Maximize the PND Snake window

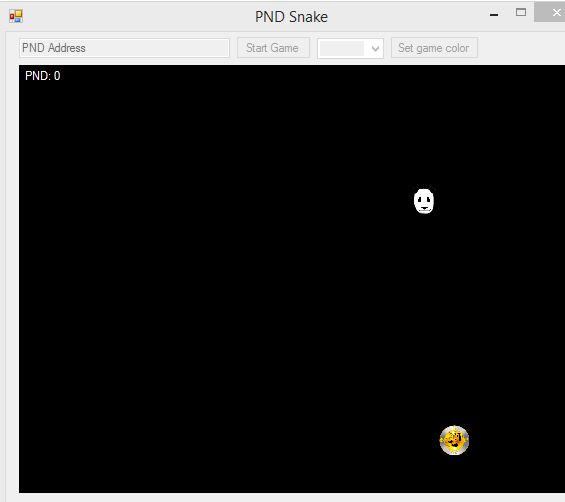(521, 13)
